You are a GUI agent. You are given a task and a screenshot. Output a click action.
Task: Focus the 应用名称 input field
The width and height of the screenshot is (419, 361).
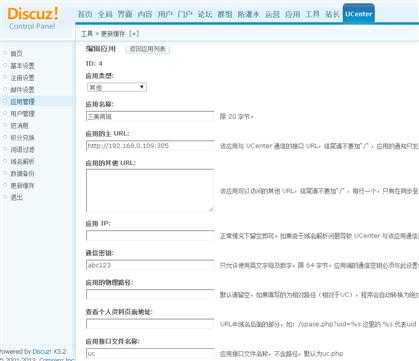[150, 116]
